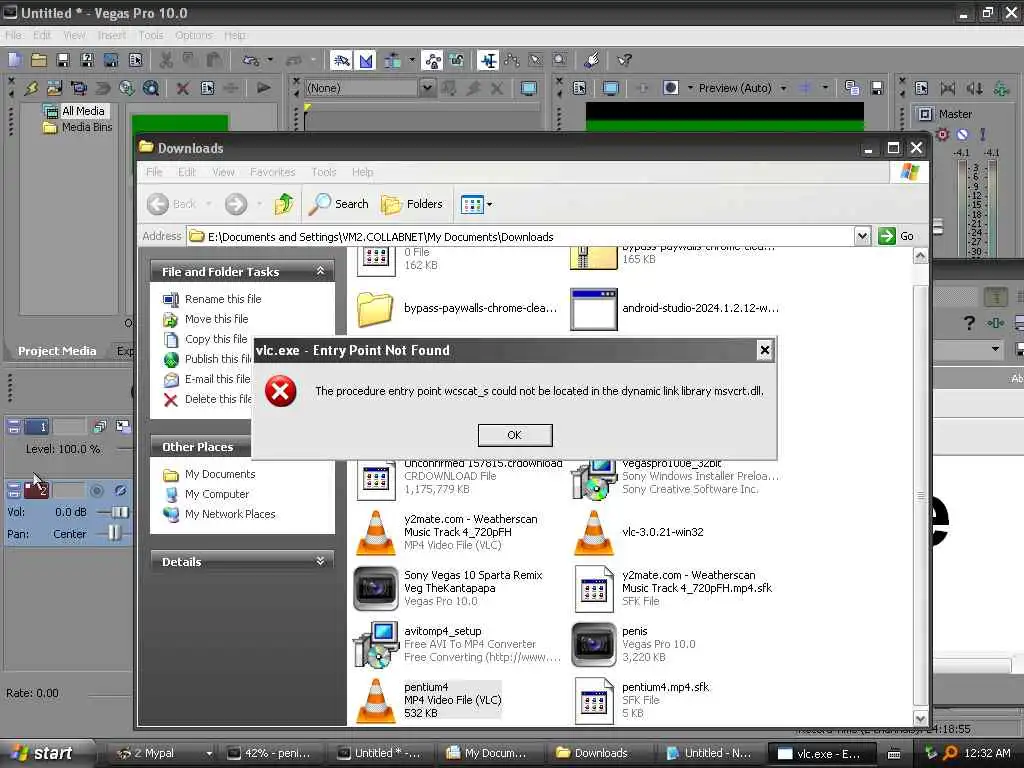Open the address bar dropdown arrow
This screenshot has height=768, width=1024.
pyautogui.click(x=862, y=236)
